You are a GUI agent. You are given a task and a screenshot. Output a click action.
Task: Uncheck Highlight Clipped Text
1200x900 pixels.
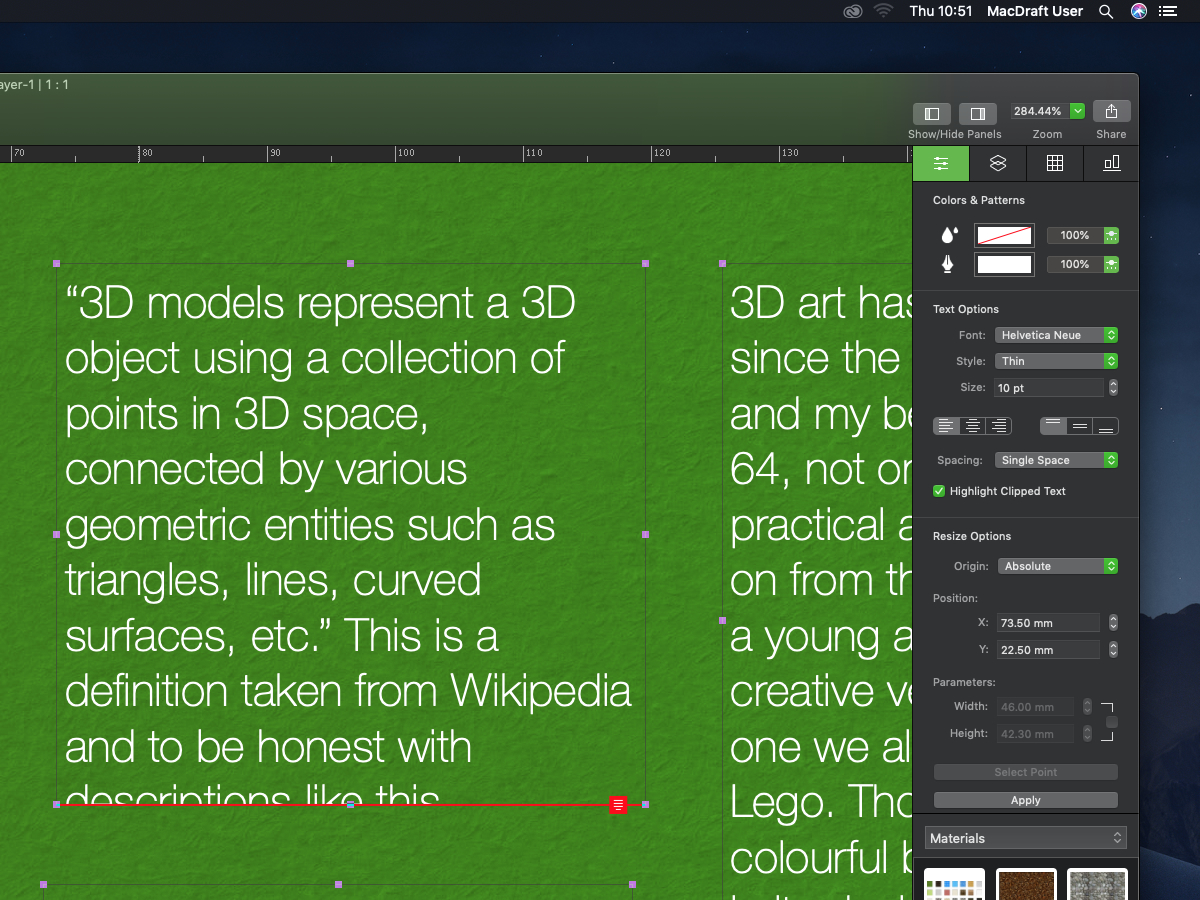click(x=938, y=491)
